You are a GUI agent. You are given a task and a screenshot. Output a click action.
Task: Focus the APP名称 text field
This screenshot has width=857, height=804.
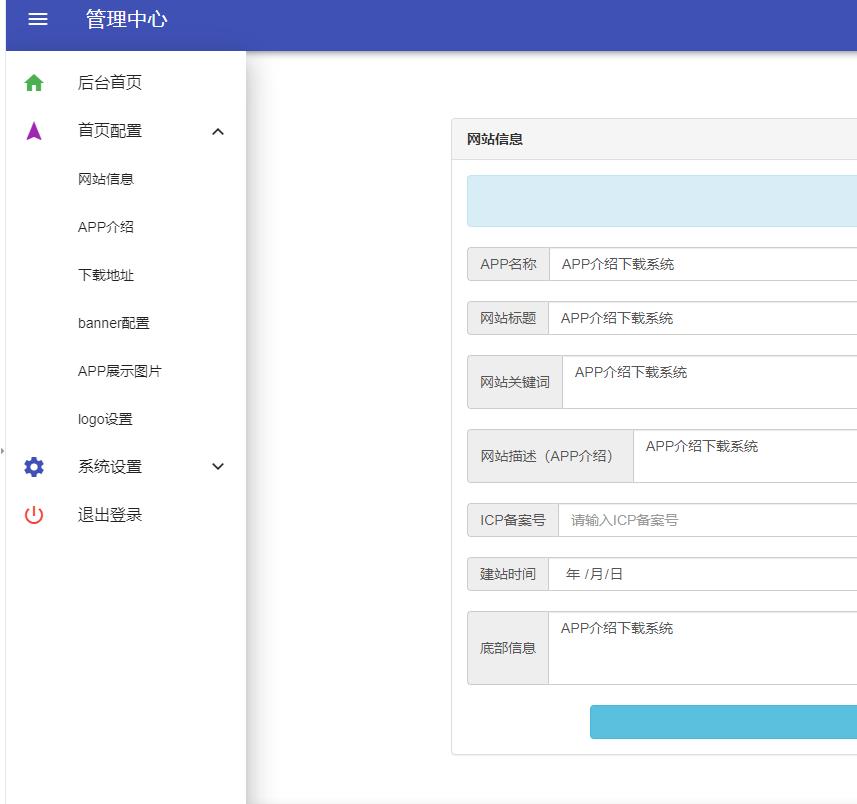point(702,265)
